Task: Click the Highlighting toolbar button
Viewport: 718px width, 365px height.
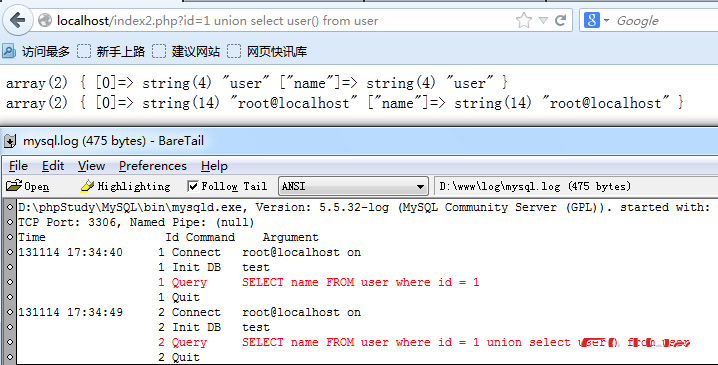Action: [x=125, y=186]
